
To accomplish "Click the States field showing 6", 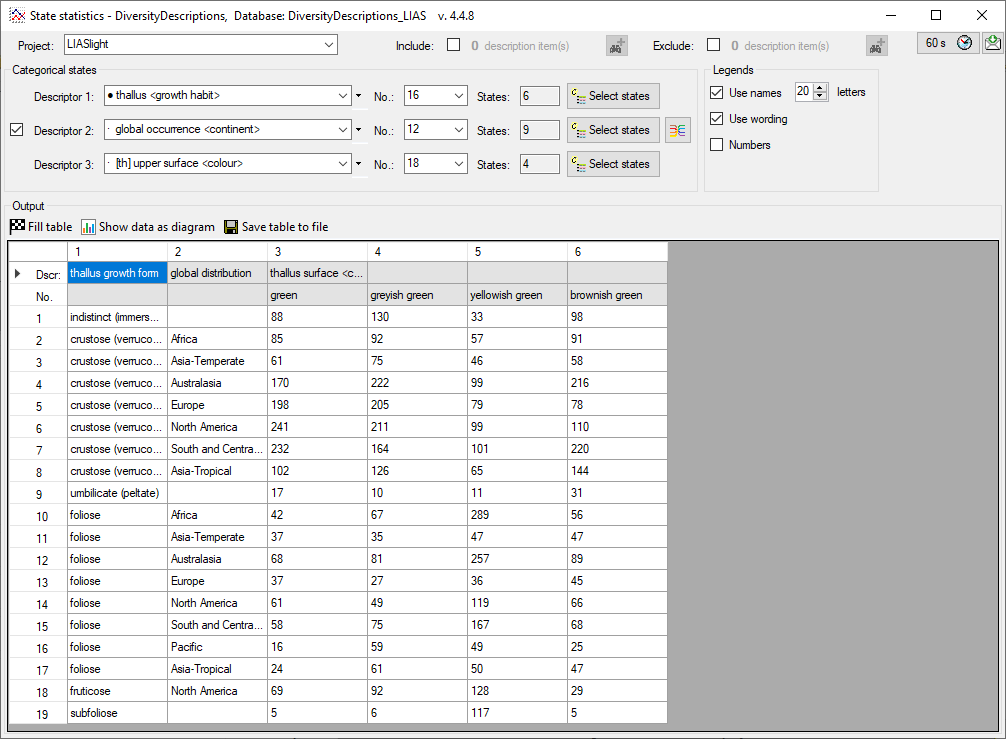I will (540, 96).
